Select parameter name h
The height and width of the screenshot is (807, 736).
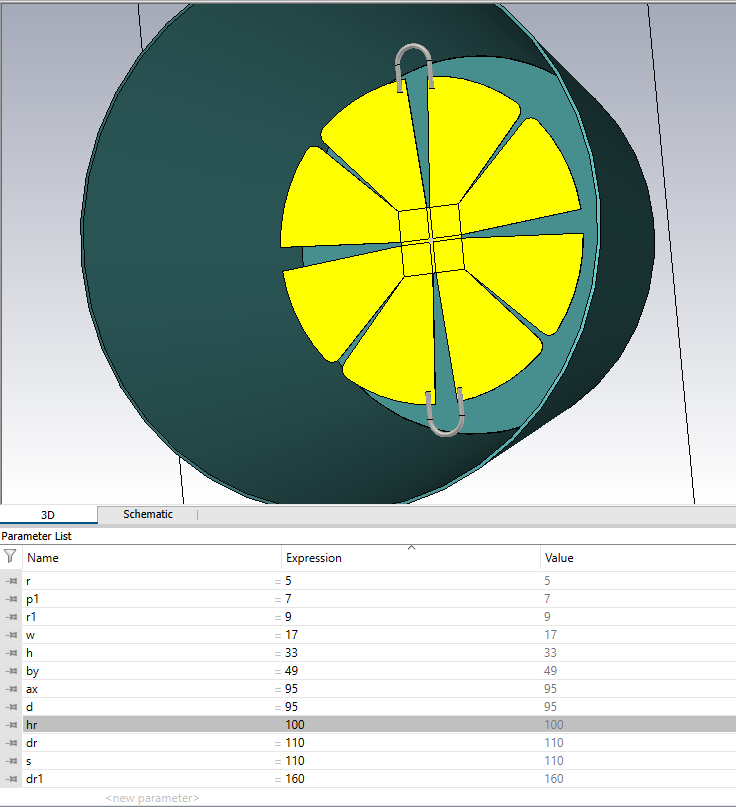(29, 653)
